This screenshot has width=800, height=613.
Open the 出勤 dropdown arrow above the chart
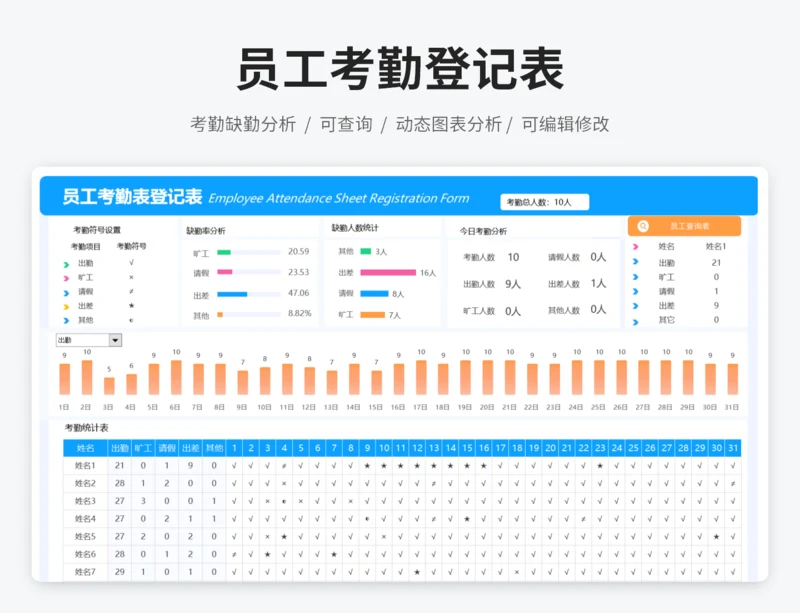pyautogui.click(x=115, y=340)
